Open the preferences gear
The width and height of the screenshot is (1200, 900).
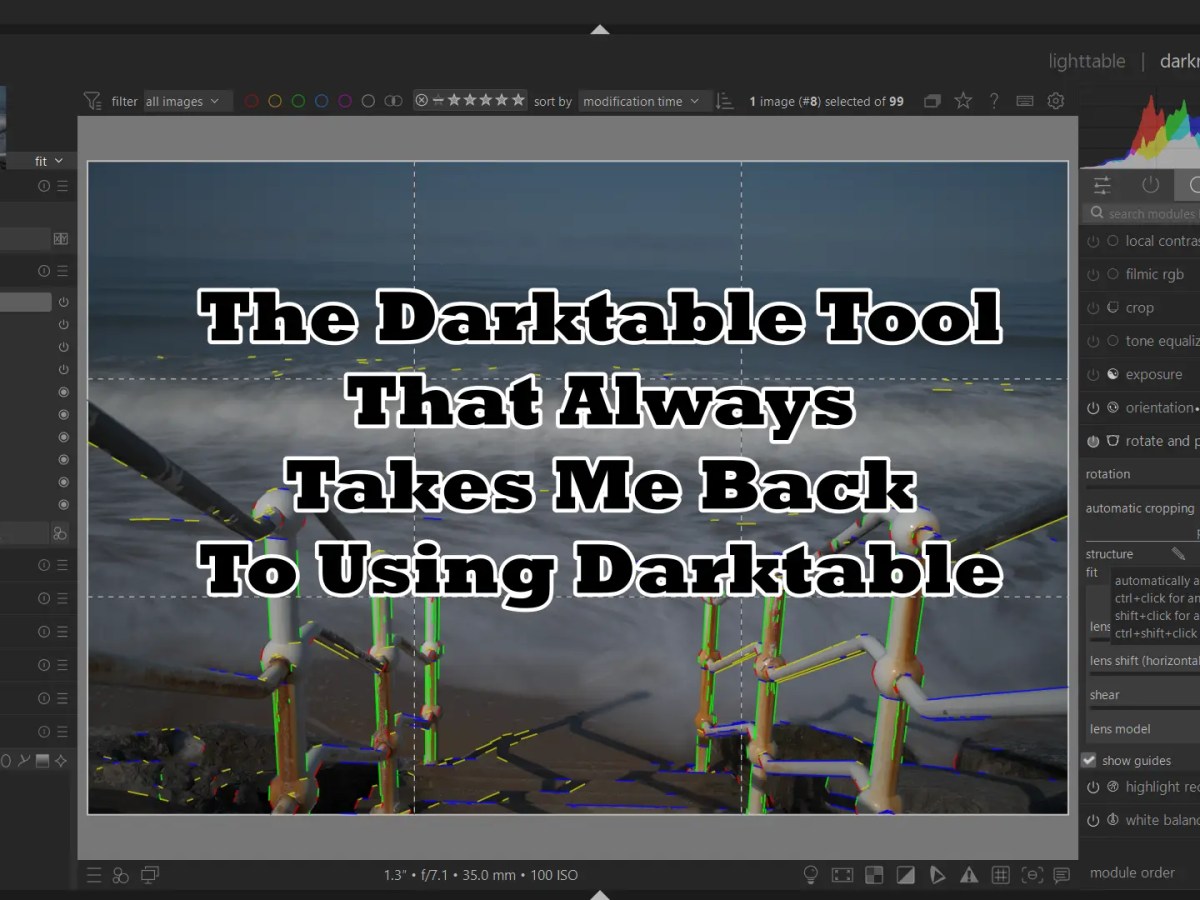pyautogui.click(x=1055, y=101)
